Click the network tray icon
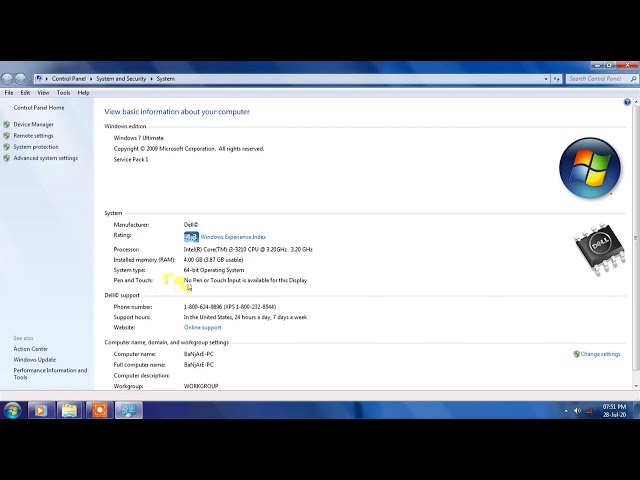Viewport: 640px width, 480px height. point(589,411)
